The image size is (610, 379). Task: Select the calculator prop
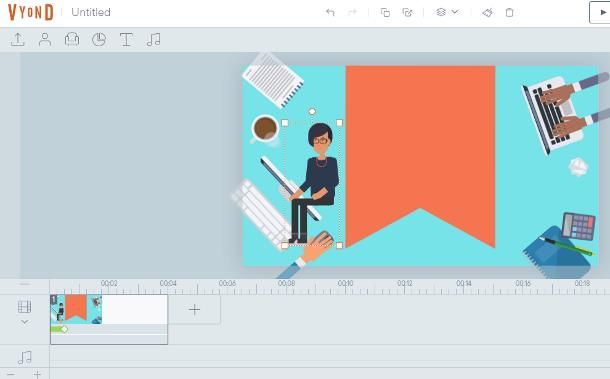pyautogui.click(x=578, y=226)
